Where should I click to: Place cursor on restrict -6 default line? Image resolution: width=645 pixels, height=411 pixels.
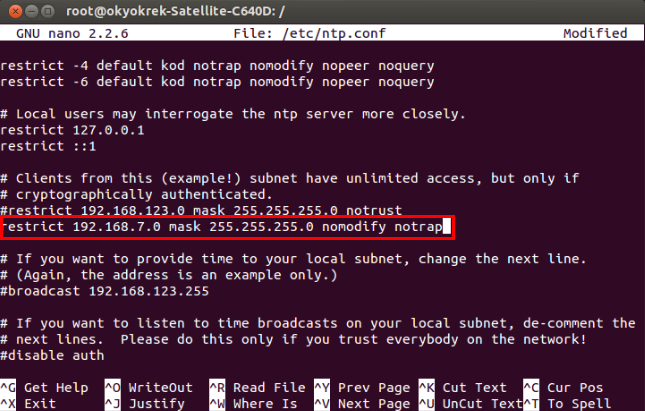point(217,82)
